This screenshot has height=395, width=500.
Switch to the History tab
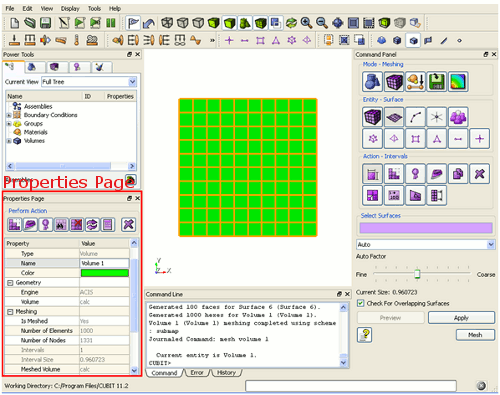click(x=226, y=373)
